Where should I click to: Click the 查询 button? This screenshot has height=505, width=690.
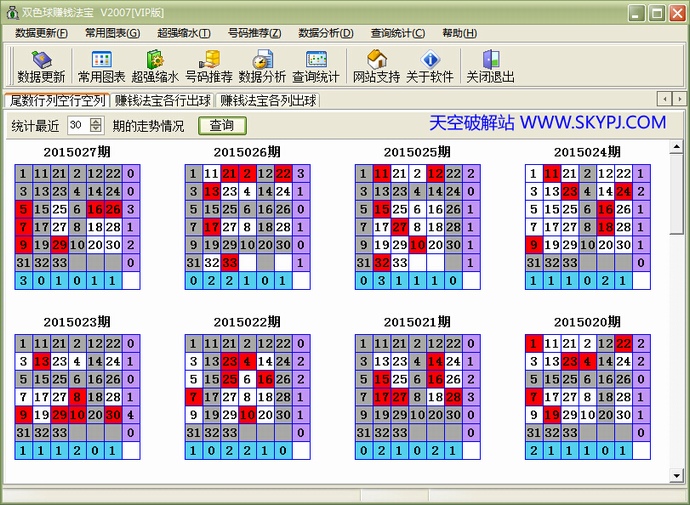221,125
